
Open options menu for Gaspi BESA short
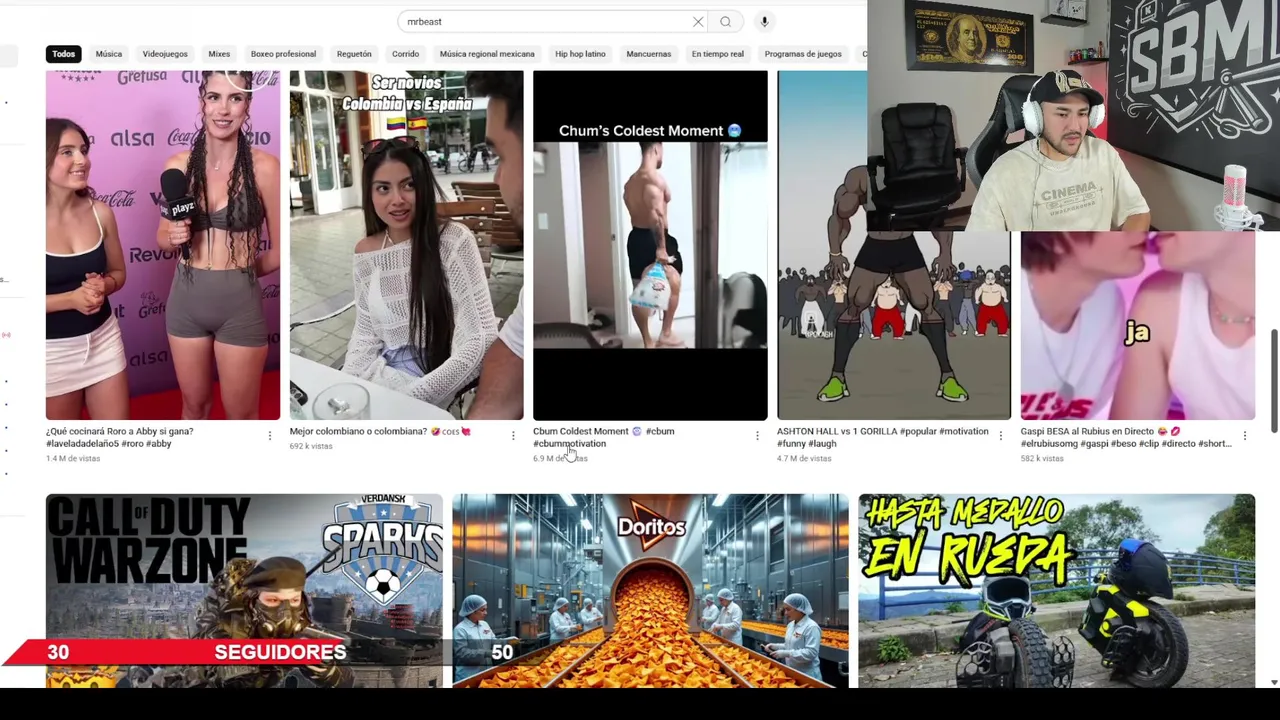[1244, 436]
